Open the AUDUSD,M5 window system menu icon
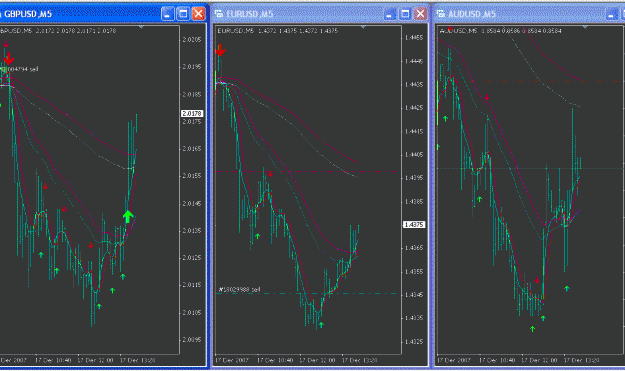Image resolution: width=625 pixels, height=371 pixels. click(x=440, y=14)
